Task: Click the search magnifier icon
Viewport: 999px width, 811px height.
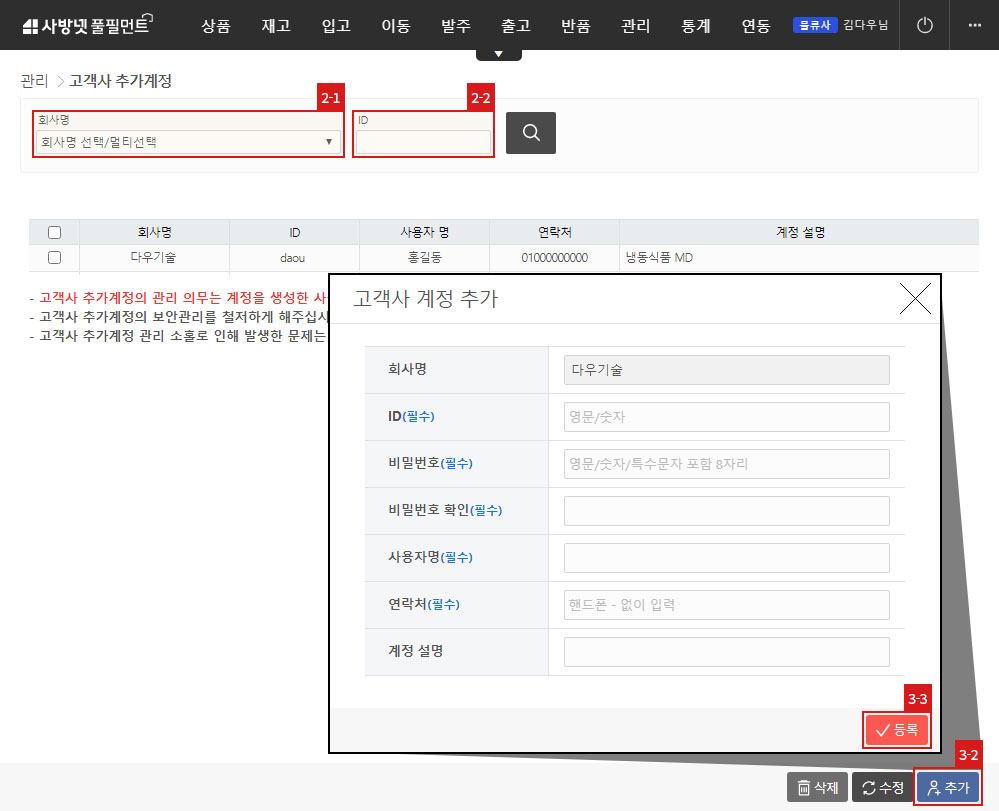Action: 530,132
